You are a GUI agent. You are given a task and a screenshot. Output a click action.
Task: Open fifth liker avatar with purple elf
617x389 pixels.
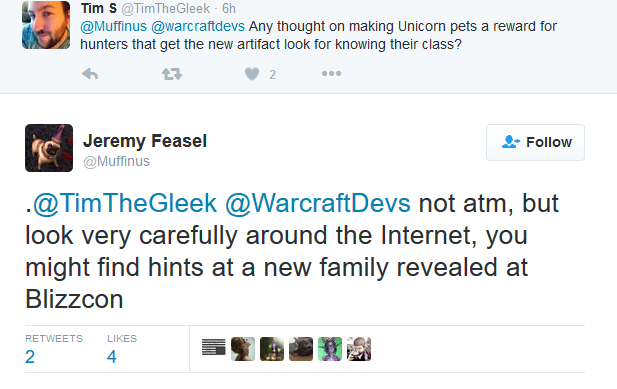pyautogui.click(x=330, y=349)
